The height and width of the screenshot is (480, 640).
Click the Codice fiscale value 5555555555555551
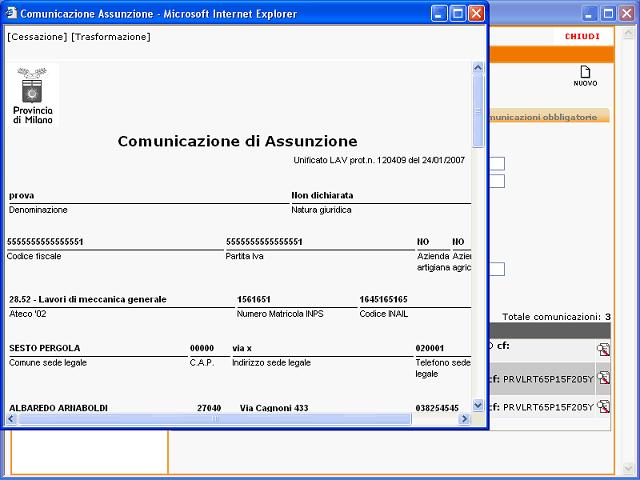[x=45, y=242]
